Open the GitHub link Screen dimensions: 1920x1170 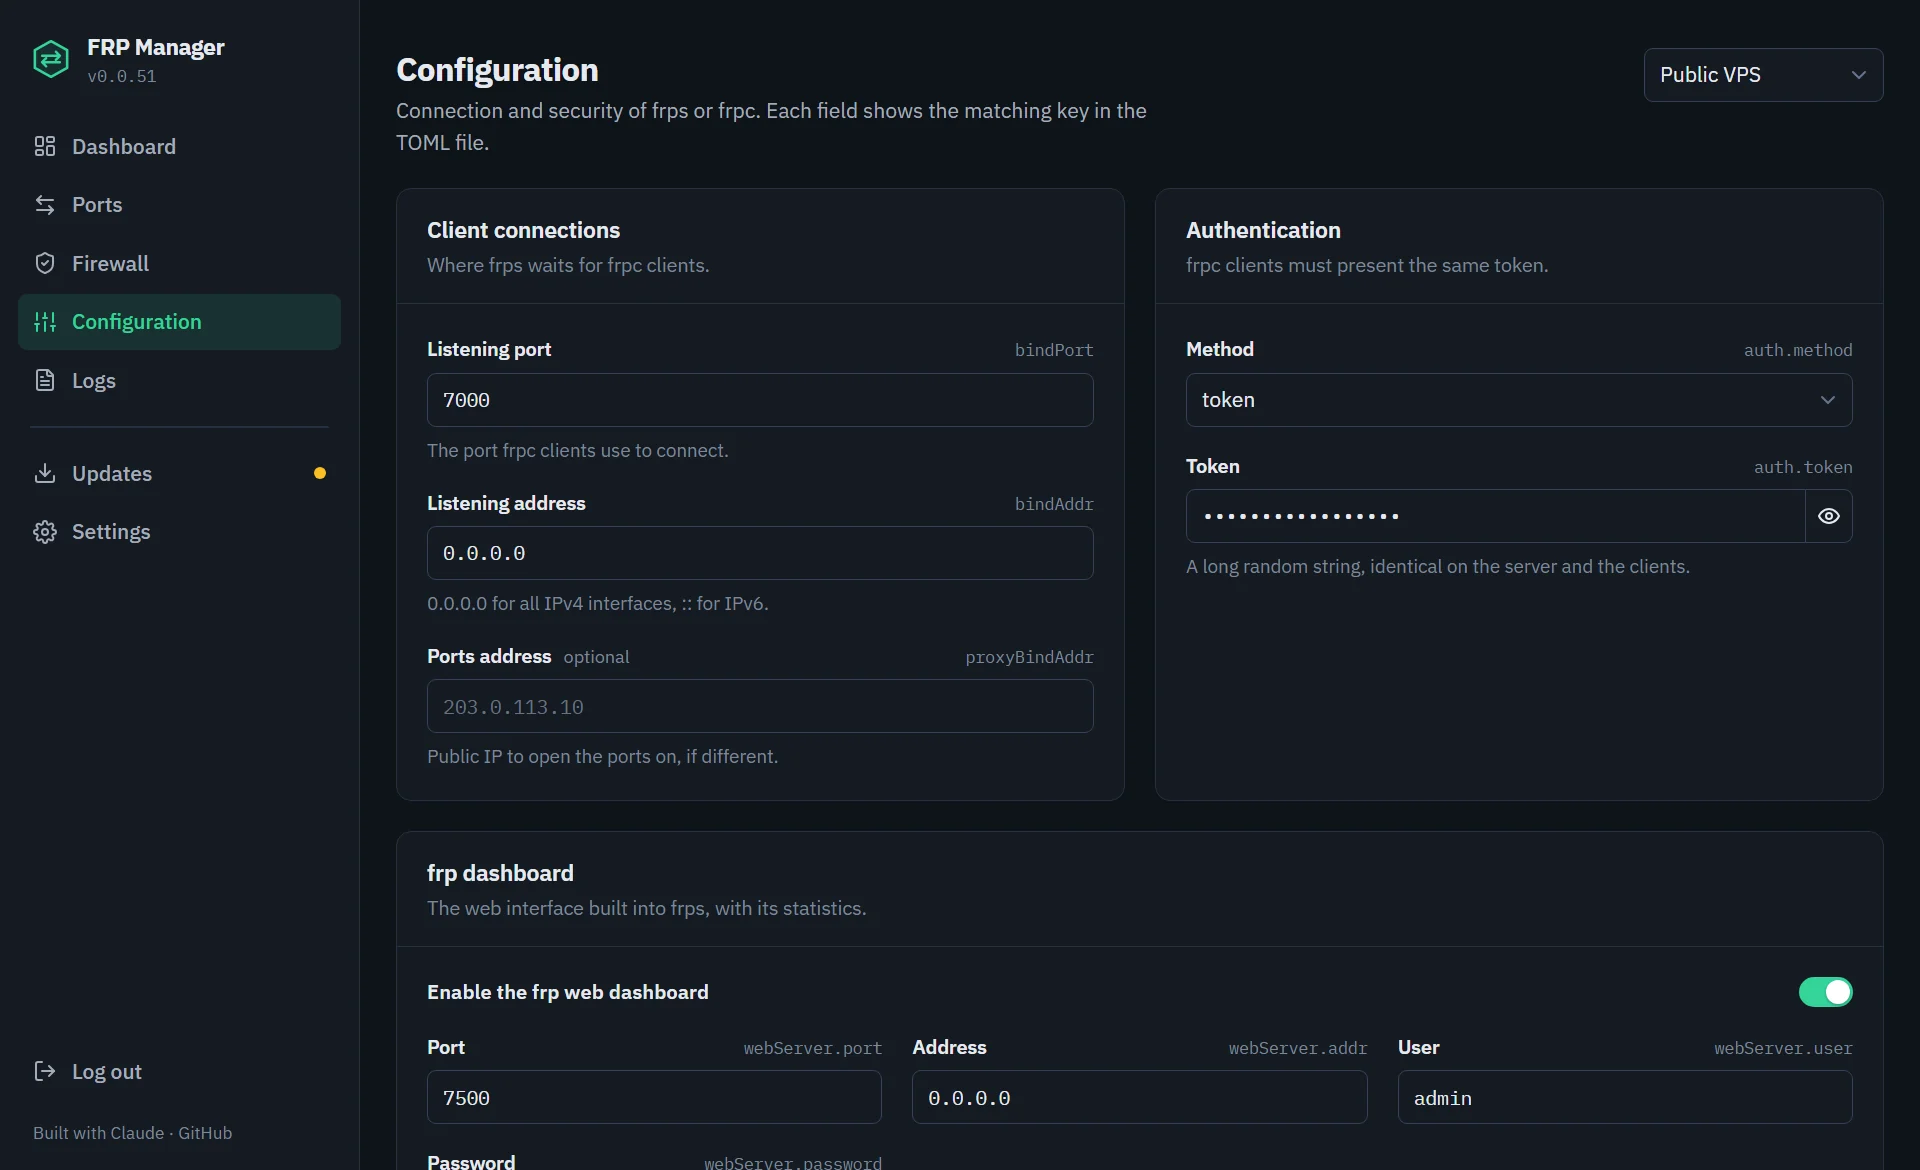point(205,1133)
